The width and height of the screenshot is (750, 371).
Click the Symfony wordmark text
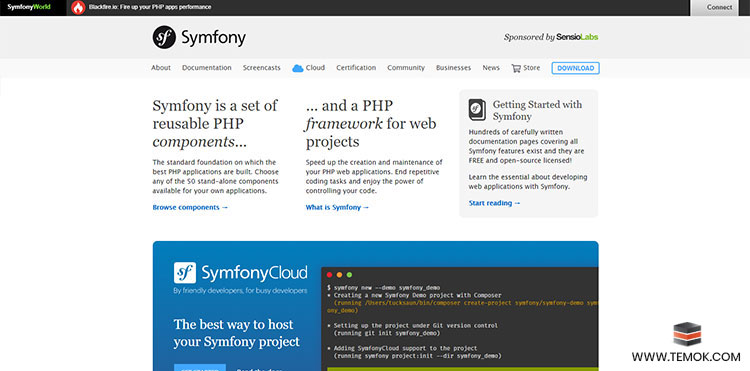pyautogui.click(x=213, y=38)
